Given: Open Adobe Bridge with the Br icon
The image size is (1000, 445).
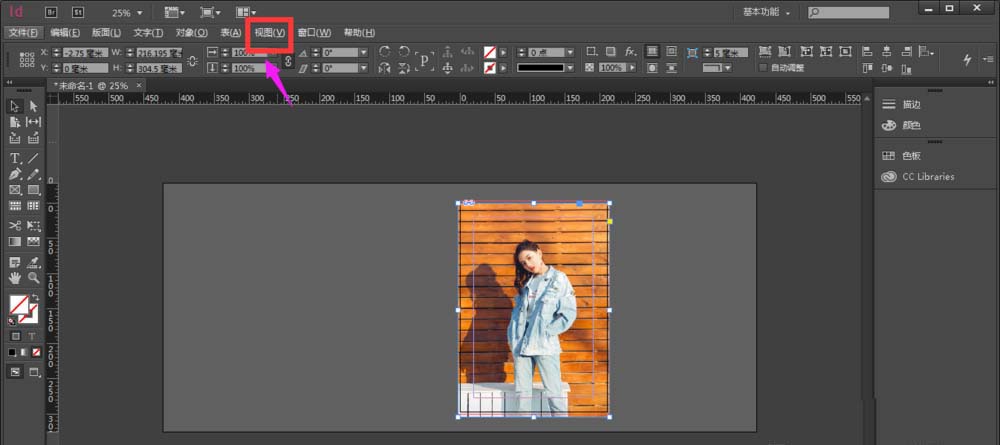Looking at the screenshot, I should click(x=52, y=13).
